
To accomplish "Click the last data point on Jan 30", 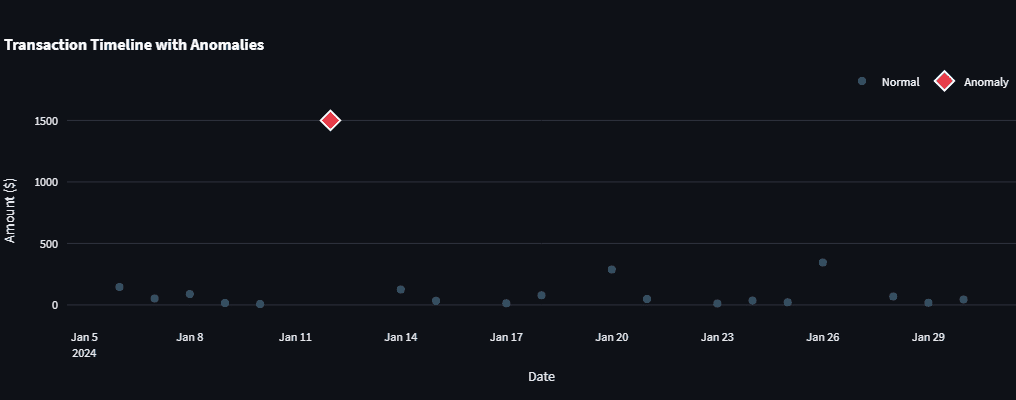I will coord(964,300).
